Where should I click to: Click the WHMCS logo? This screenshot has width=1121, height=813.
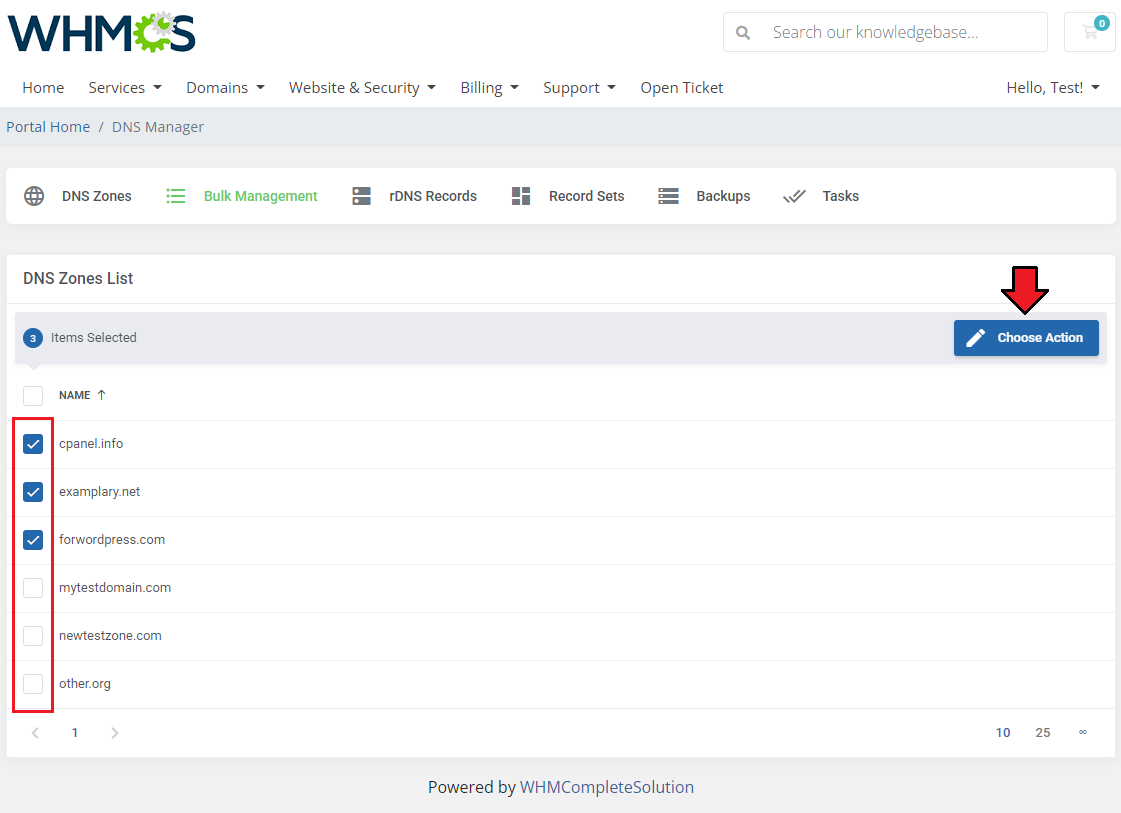pyautogui.click(x=102, y=32)
